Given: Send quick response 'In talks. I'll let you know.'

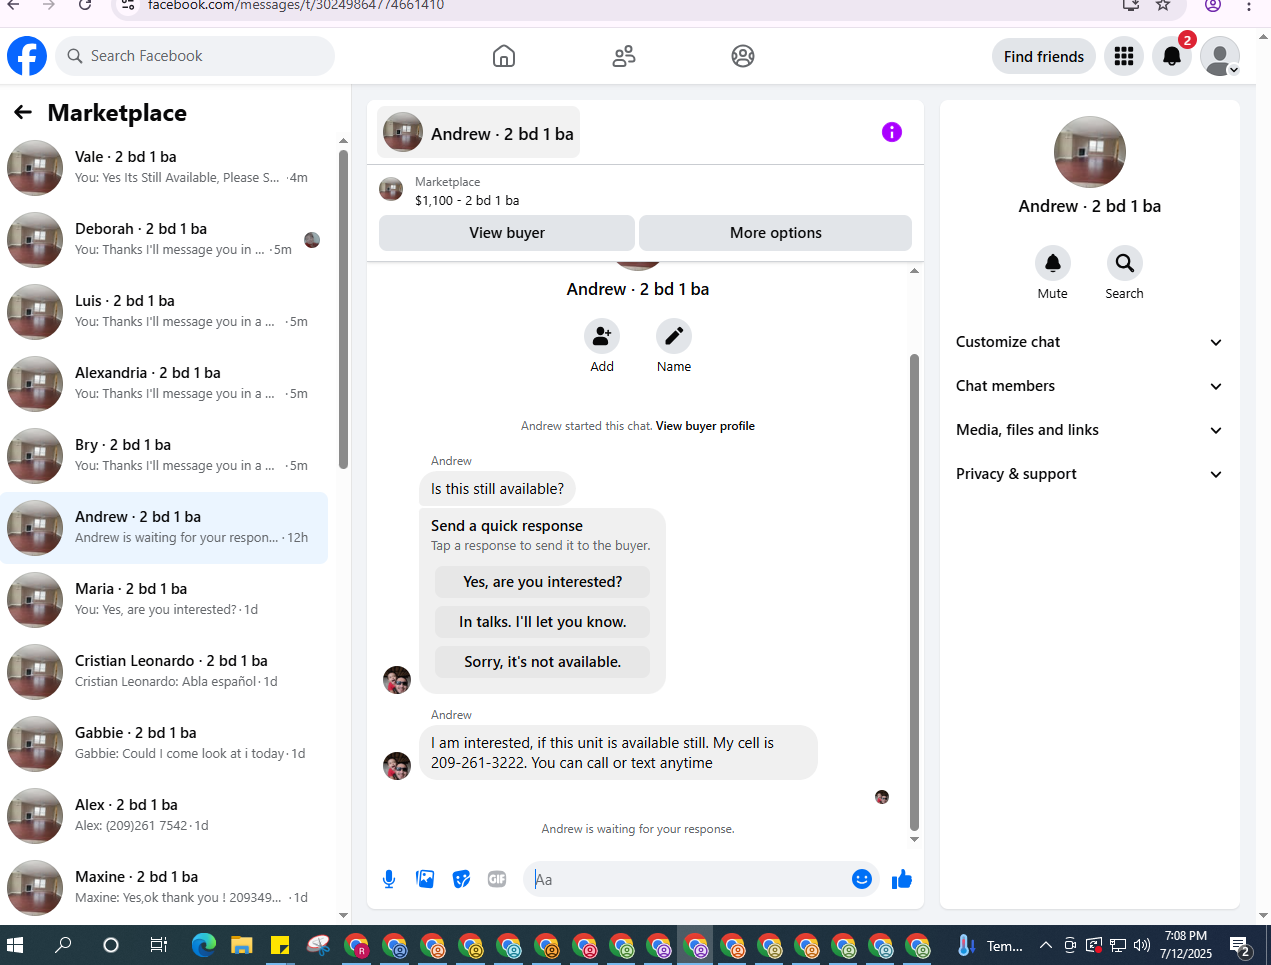Looking at the screenshot, I should (x=543, y=622).
